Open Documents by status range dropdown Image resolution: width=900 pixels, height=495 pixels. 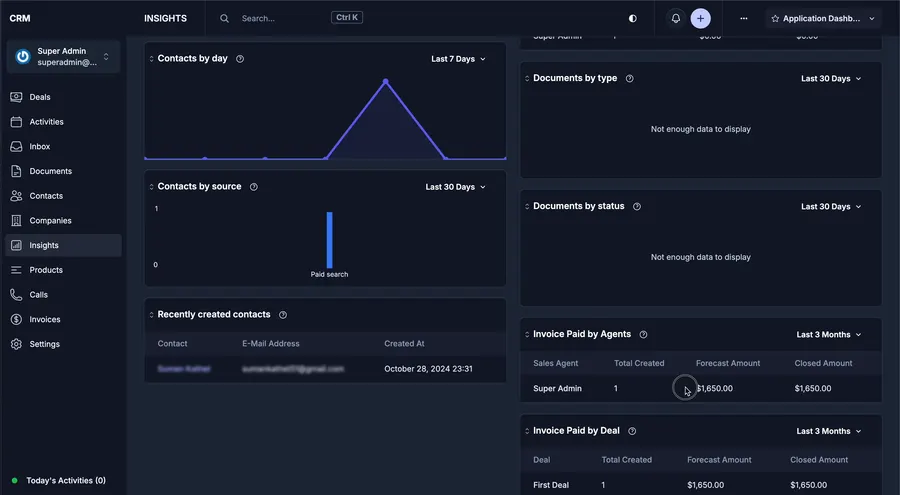831,207
